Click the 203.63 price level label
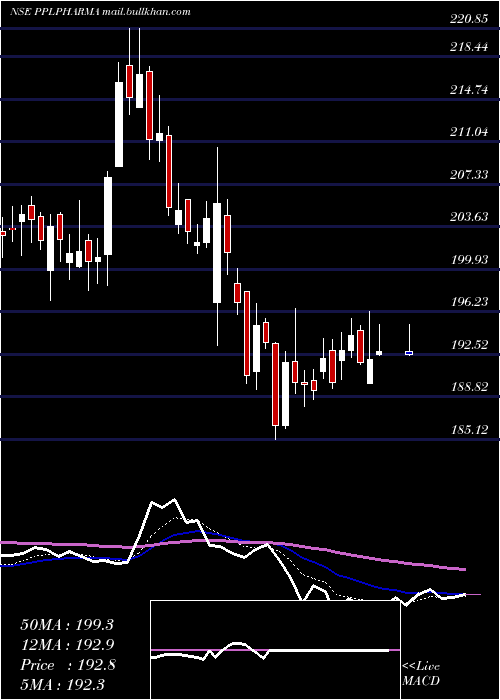The image size is (500, 700). coord(469,217)
